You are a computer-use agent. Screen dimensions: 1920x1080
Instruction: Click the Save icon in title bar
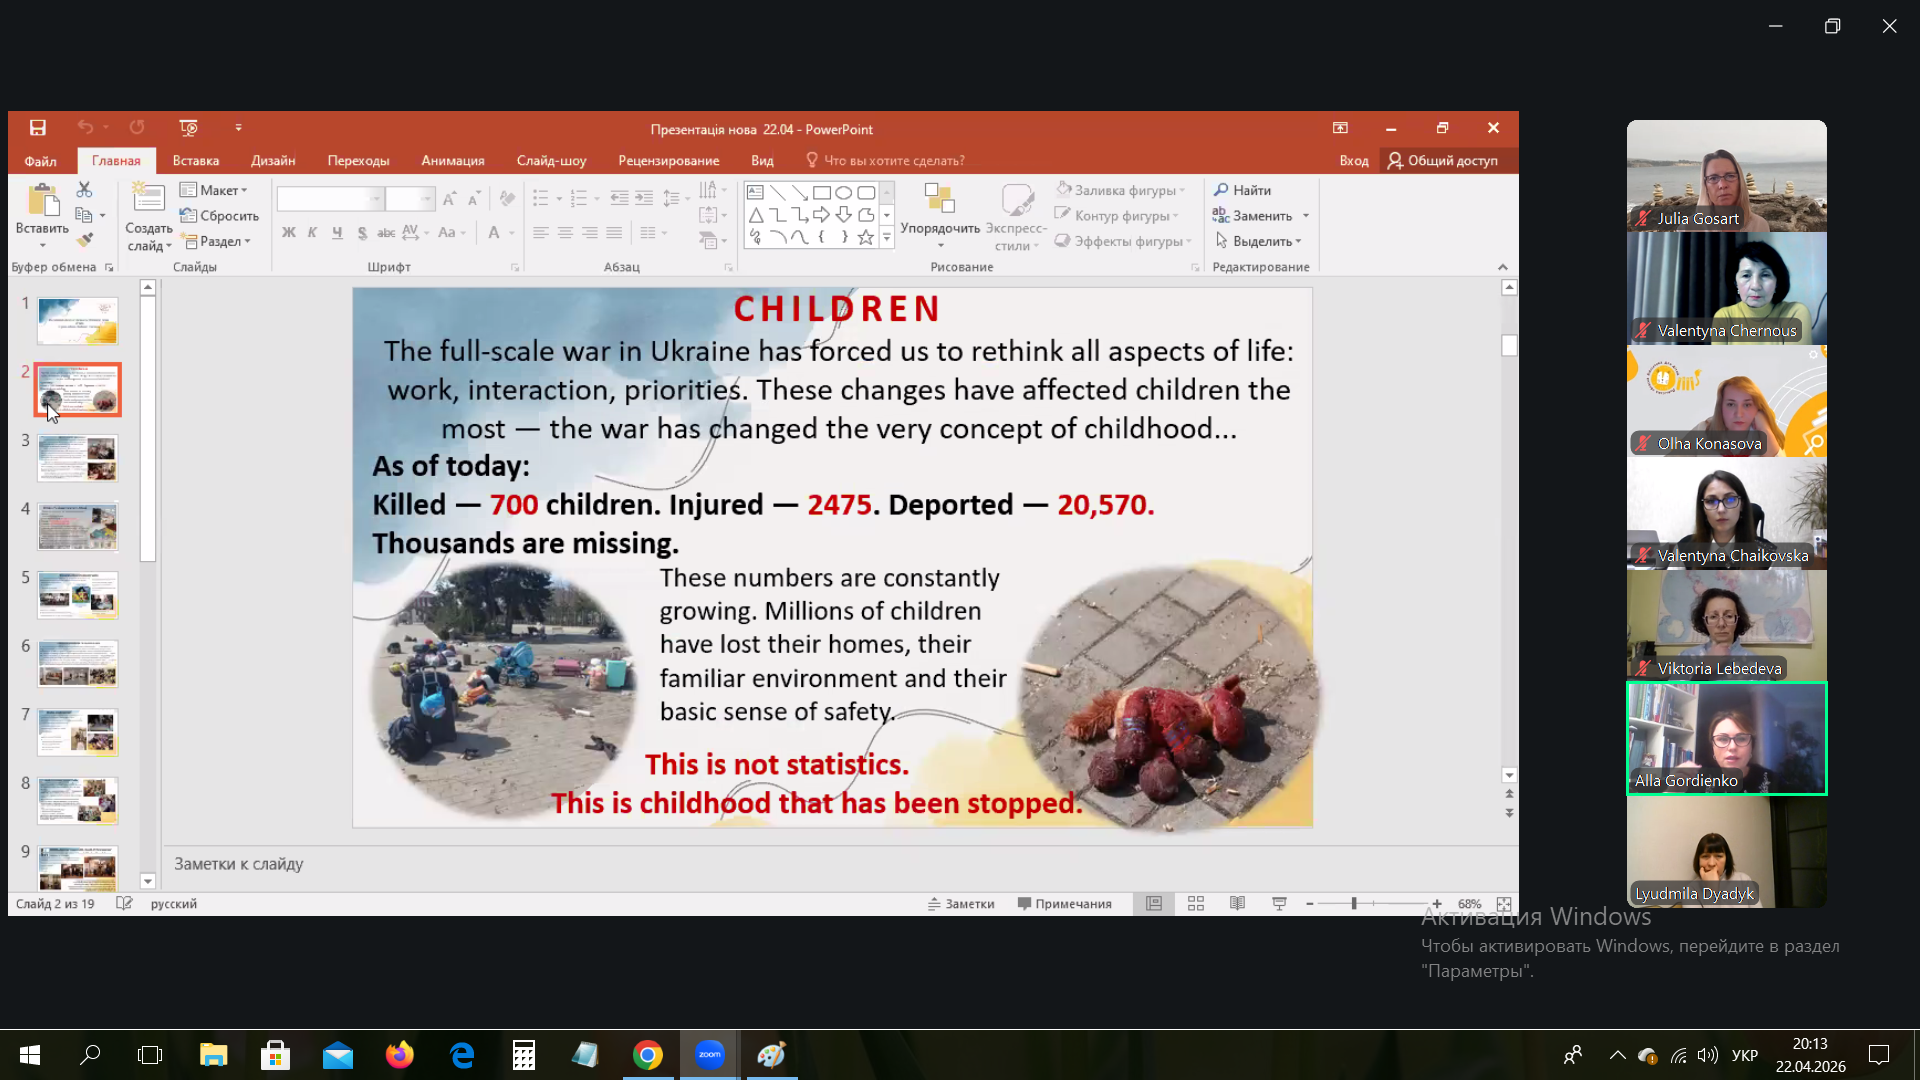[x=38, y=128]
